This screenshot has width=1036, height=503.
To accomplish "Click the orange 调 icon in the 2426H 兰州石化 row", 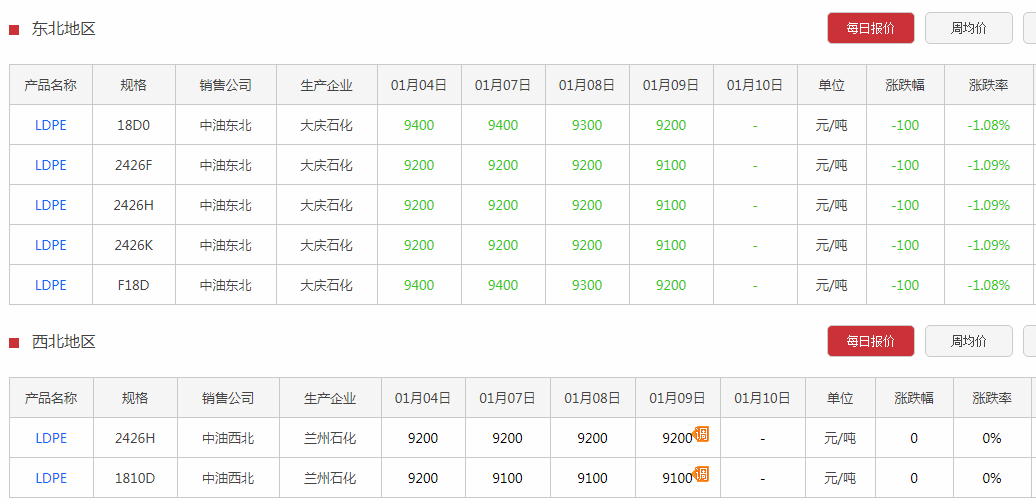I will [x=701, y=434].
